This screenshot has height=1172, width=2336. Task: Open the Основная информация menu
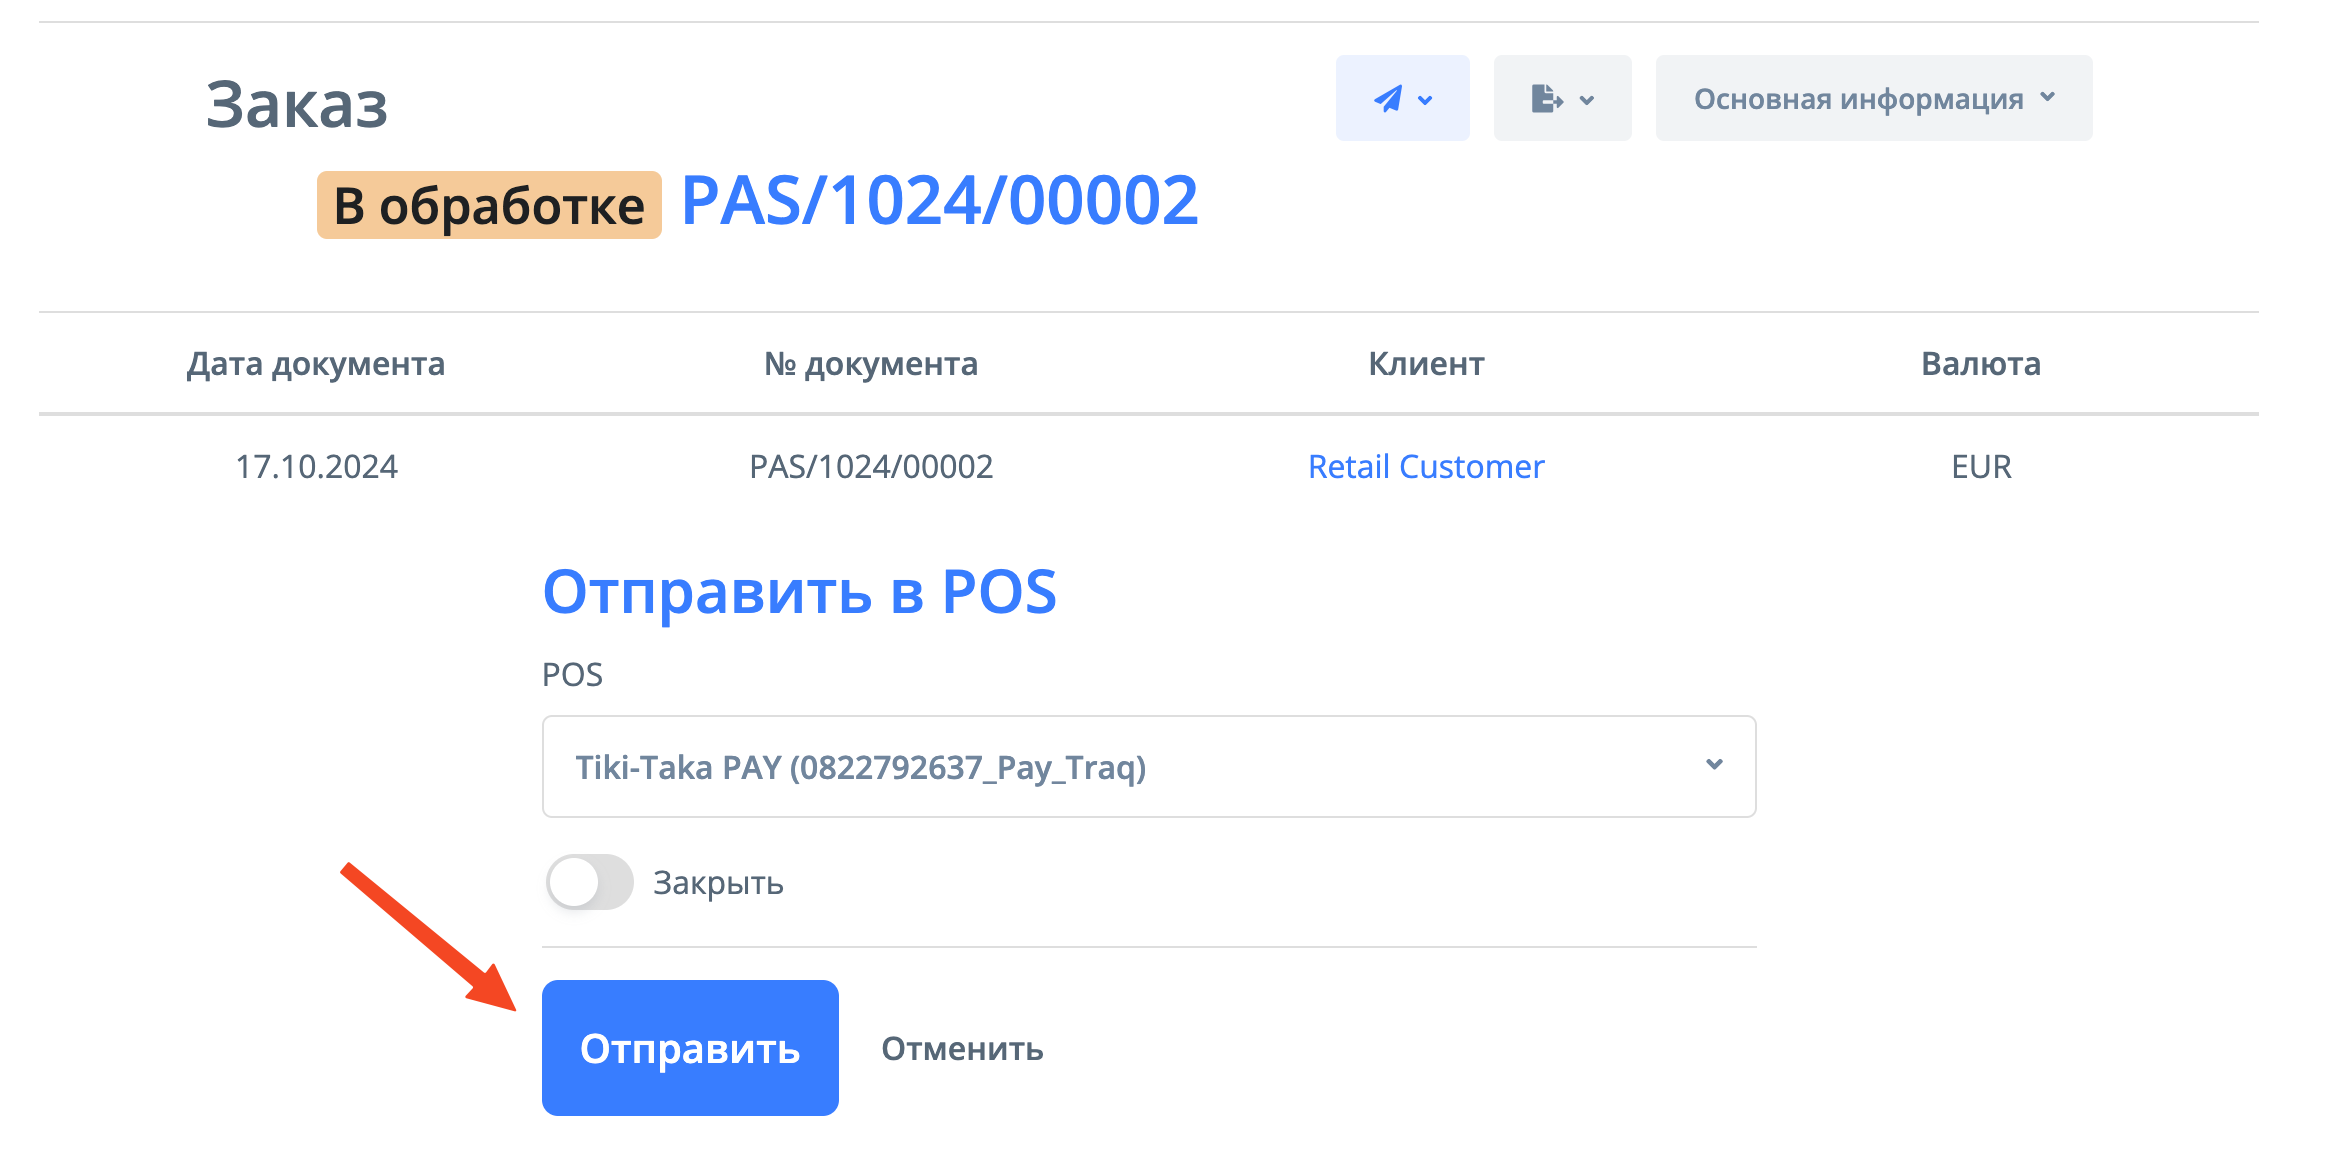point(1858,99)
